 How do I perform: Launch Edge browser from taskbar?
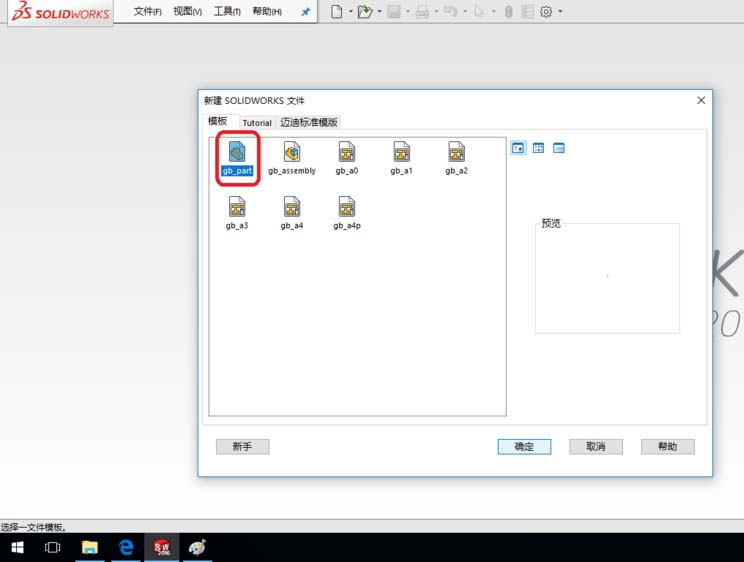126,548
